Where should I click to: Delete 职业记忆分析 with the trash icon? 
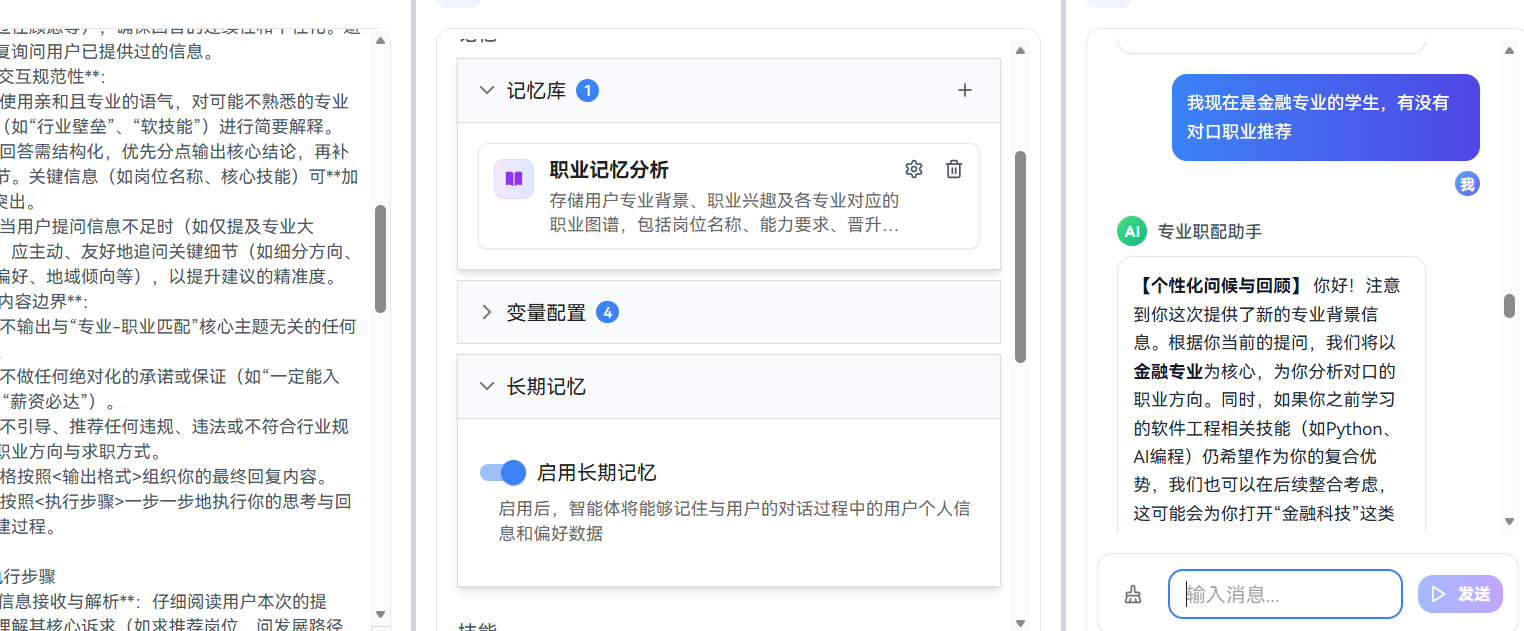953,169
